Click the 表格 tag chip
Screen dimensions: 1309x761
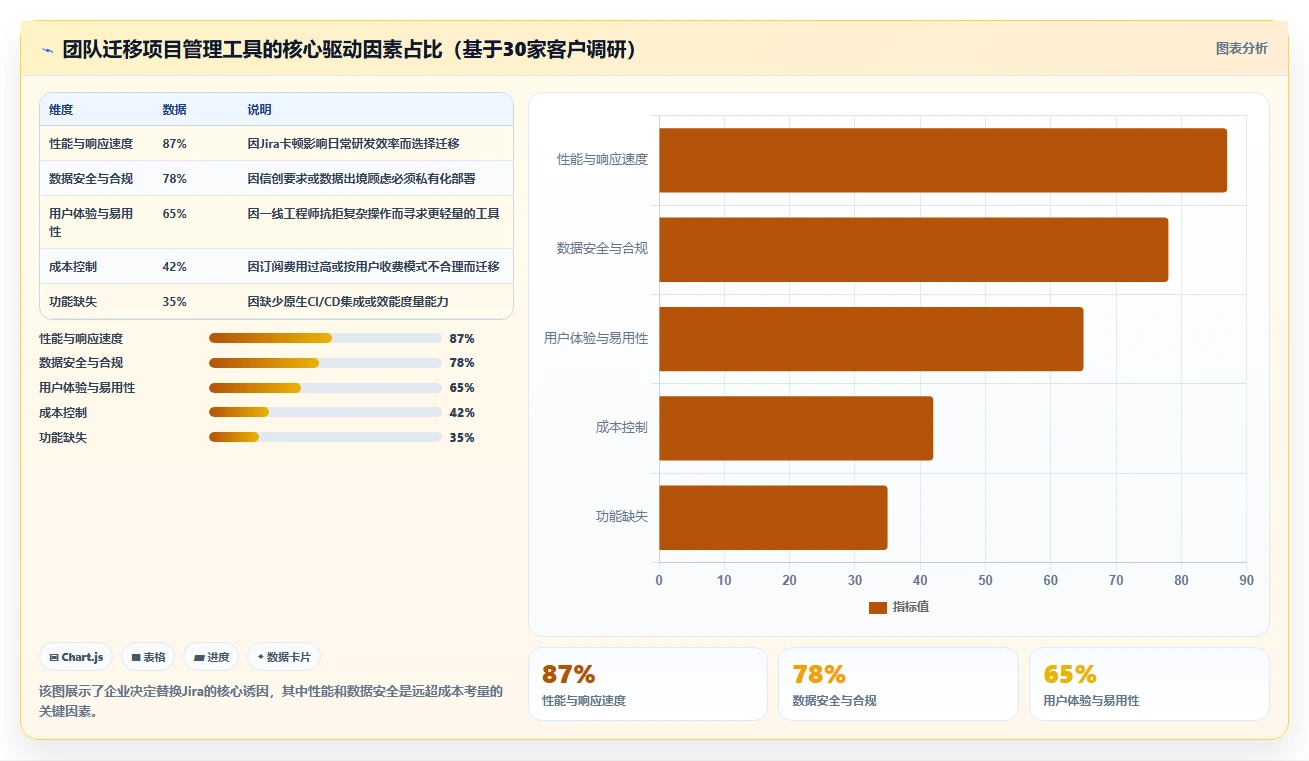coord(148,657)
